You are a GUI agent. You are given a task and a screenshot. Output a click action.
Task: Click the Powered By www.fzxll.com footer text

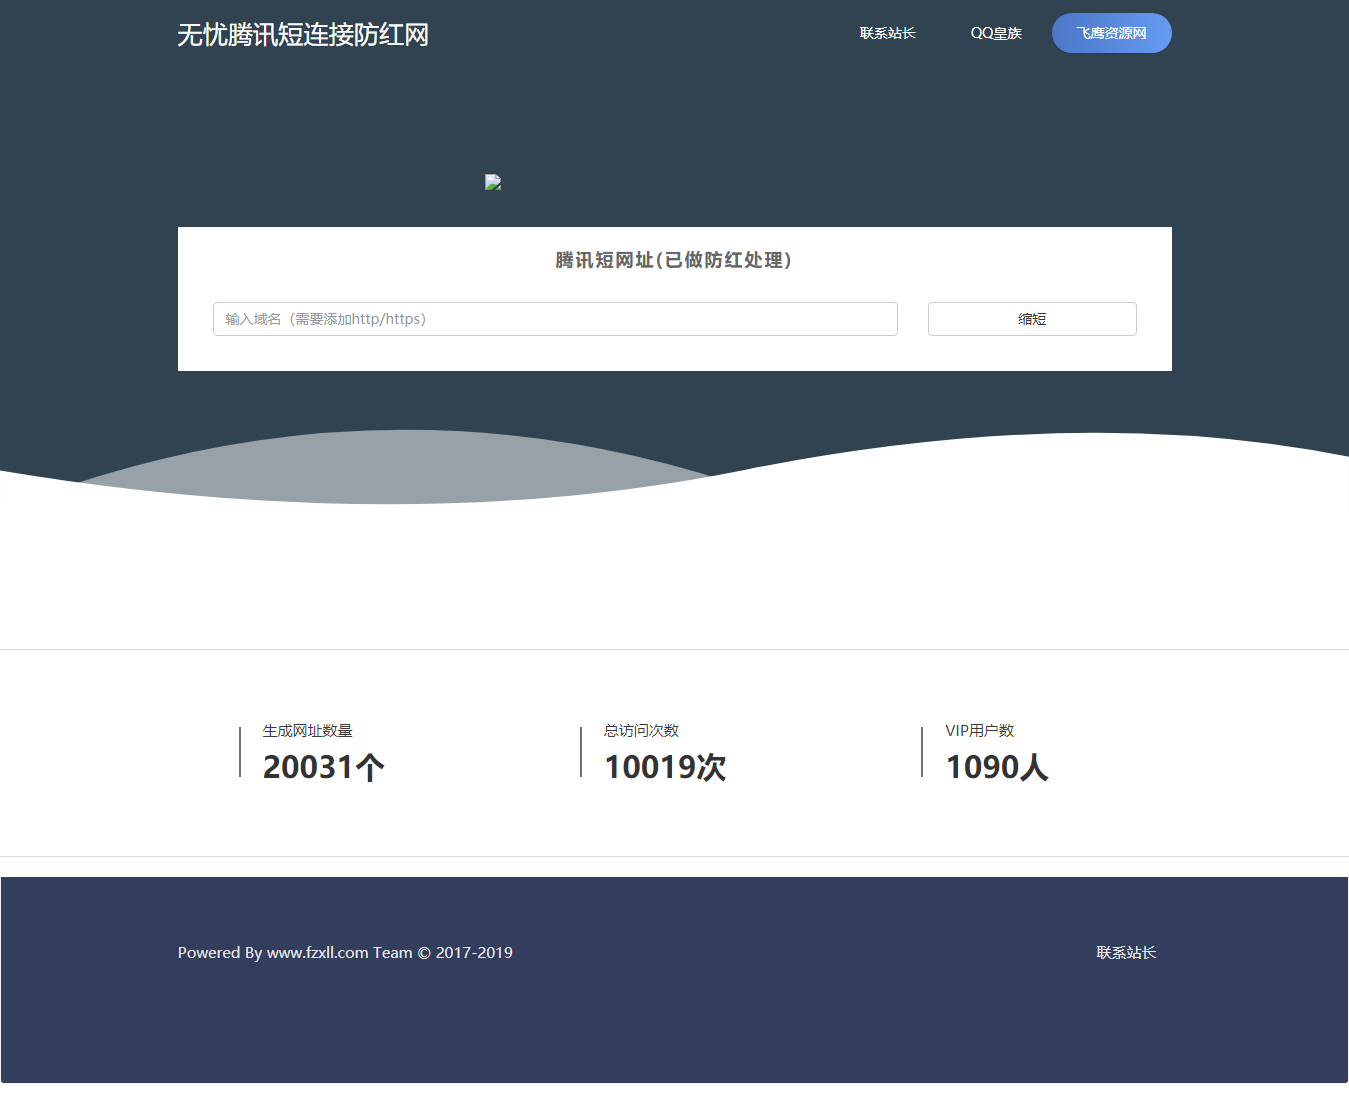[x=345, y=953]
